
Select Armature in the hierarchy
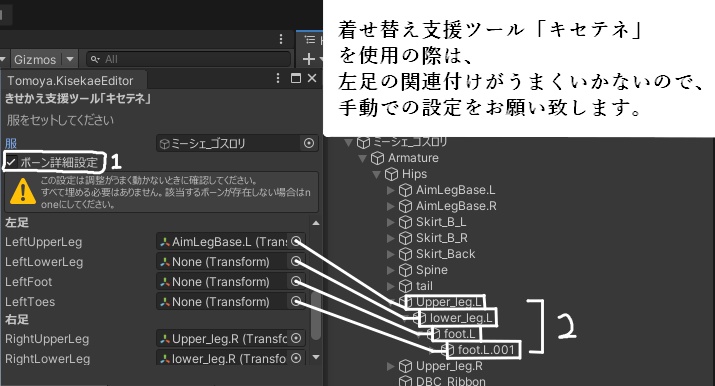click(413, 158)
